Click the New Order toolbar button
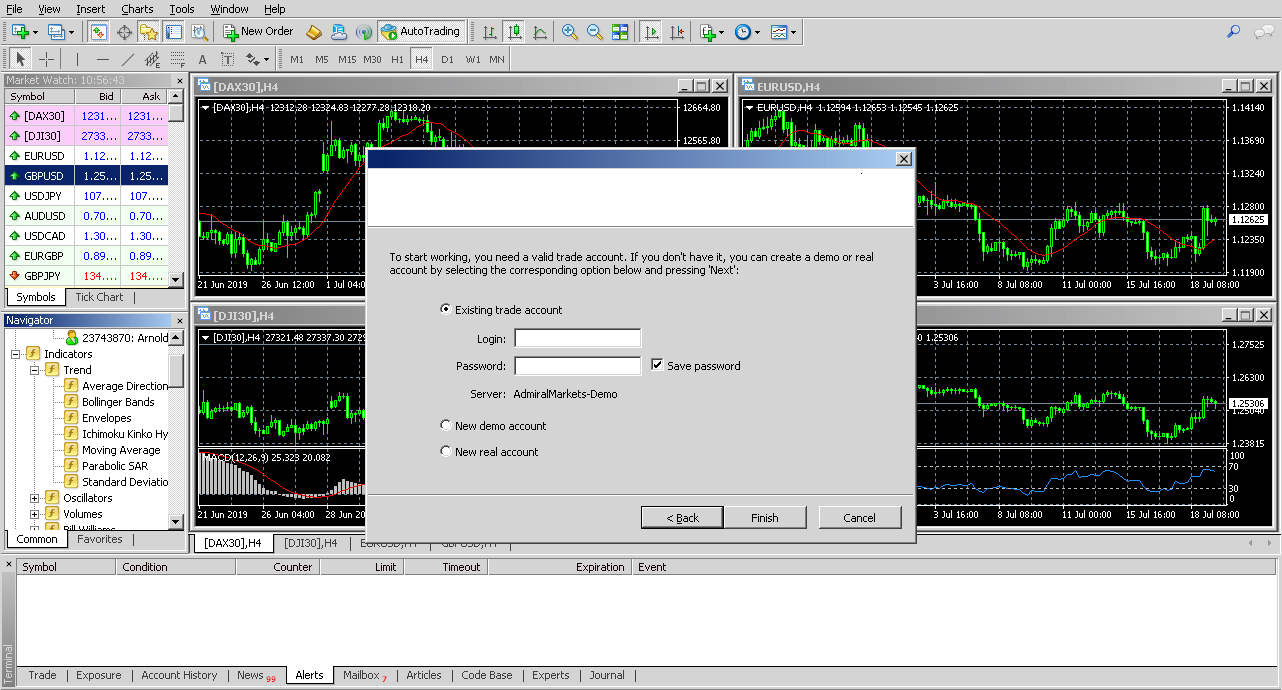The image size is (1282, 690). pyautogui.click(x=259, y=31)
